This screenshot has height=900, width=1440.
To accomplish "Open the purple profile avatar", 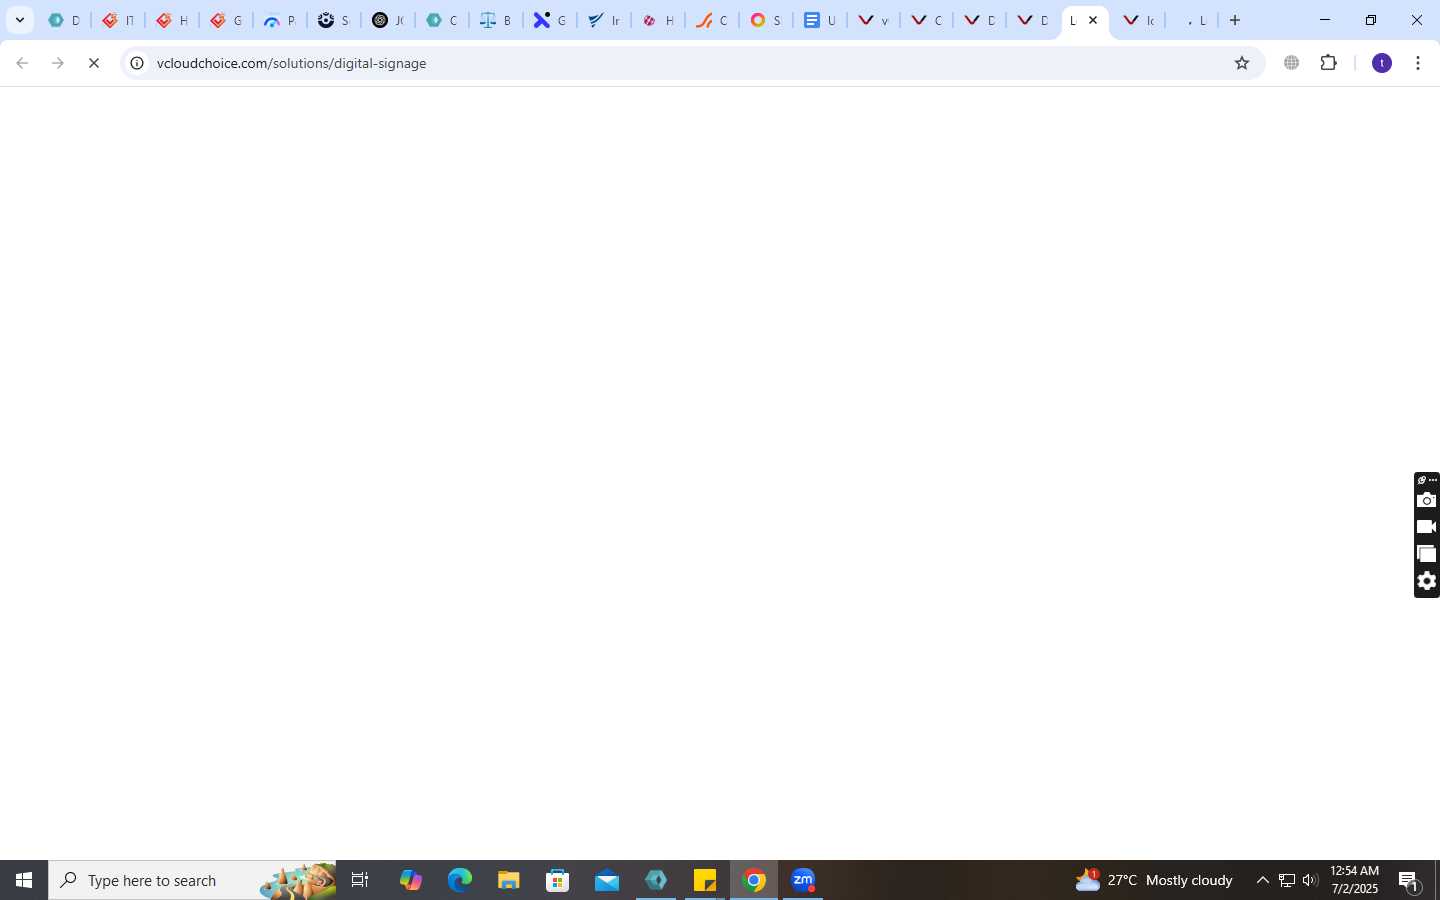I will pyautogui.click(x=1382, y=63).
